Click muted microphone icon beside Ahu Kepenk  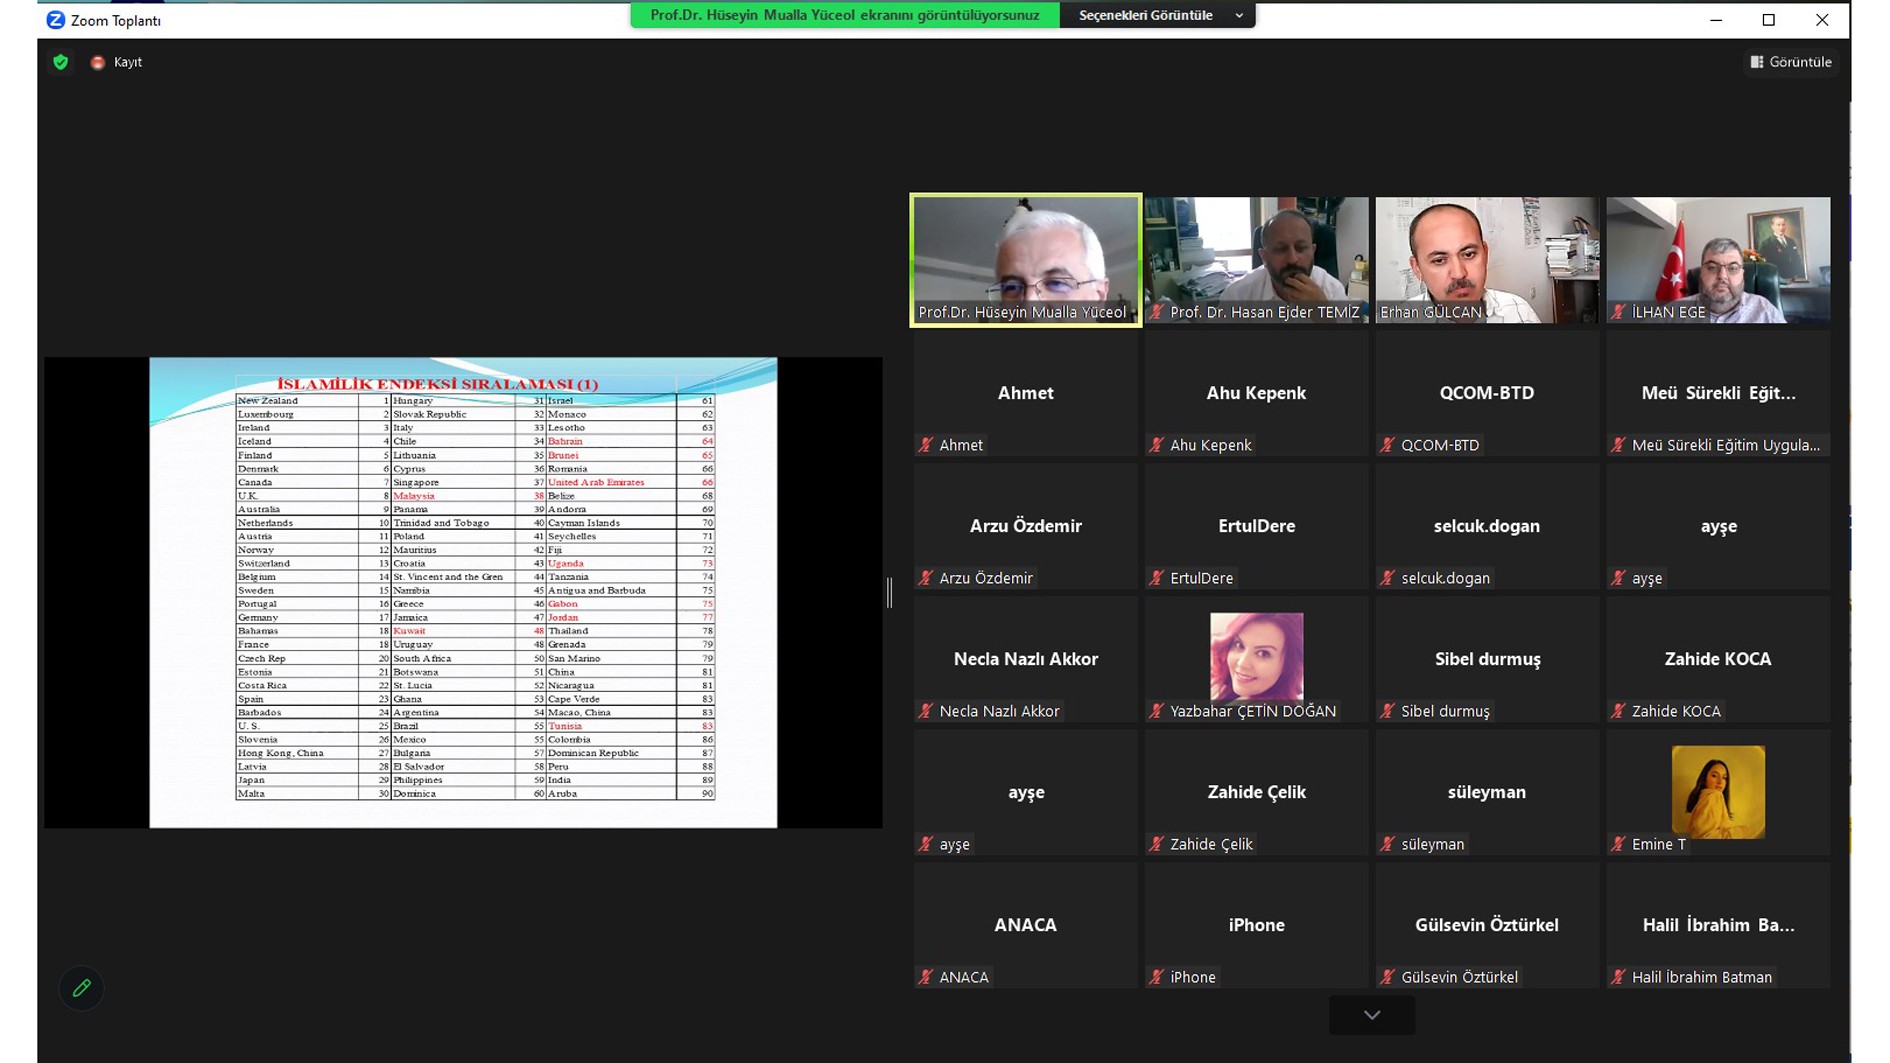[x=1157, y=445]
